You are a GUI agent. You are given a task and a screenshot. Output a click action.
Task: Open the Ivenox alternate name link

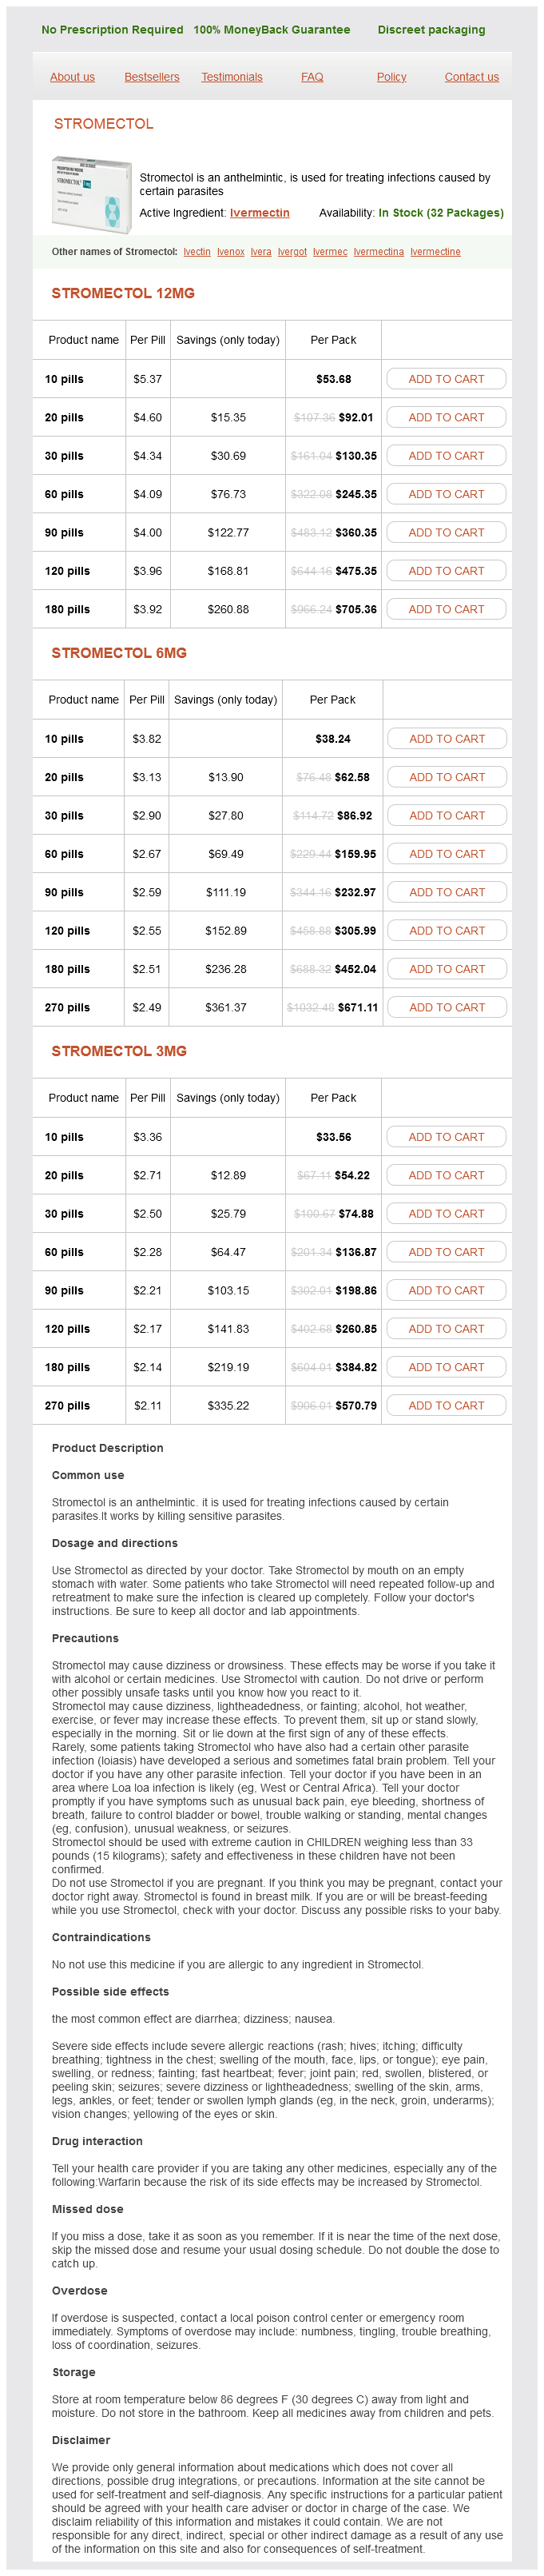point(231,252)
